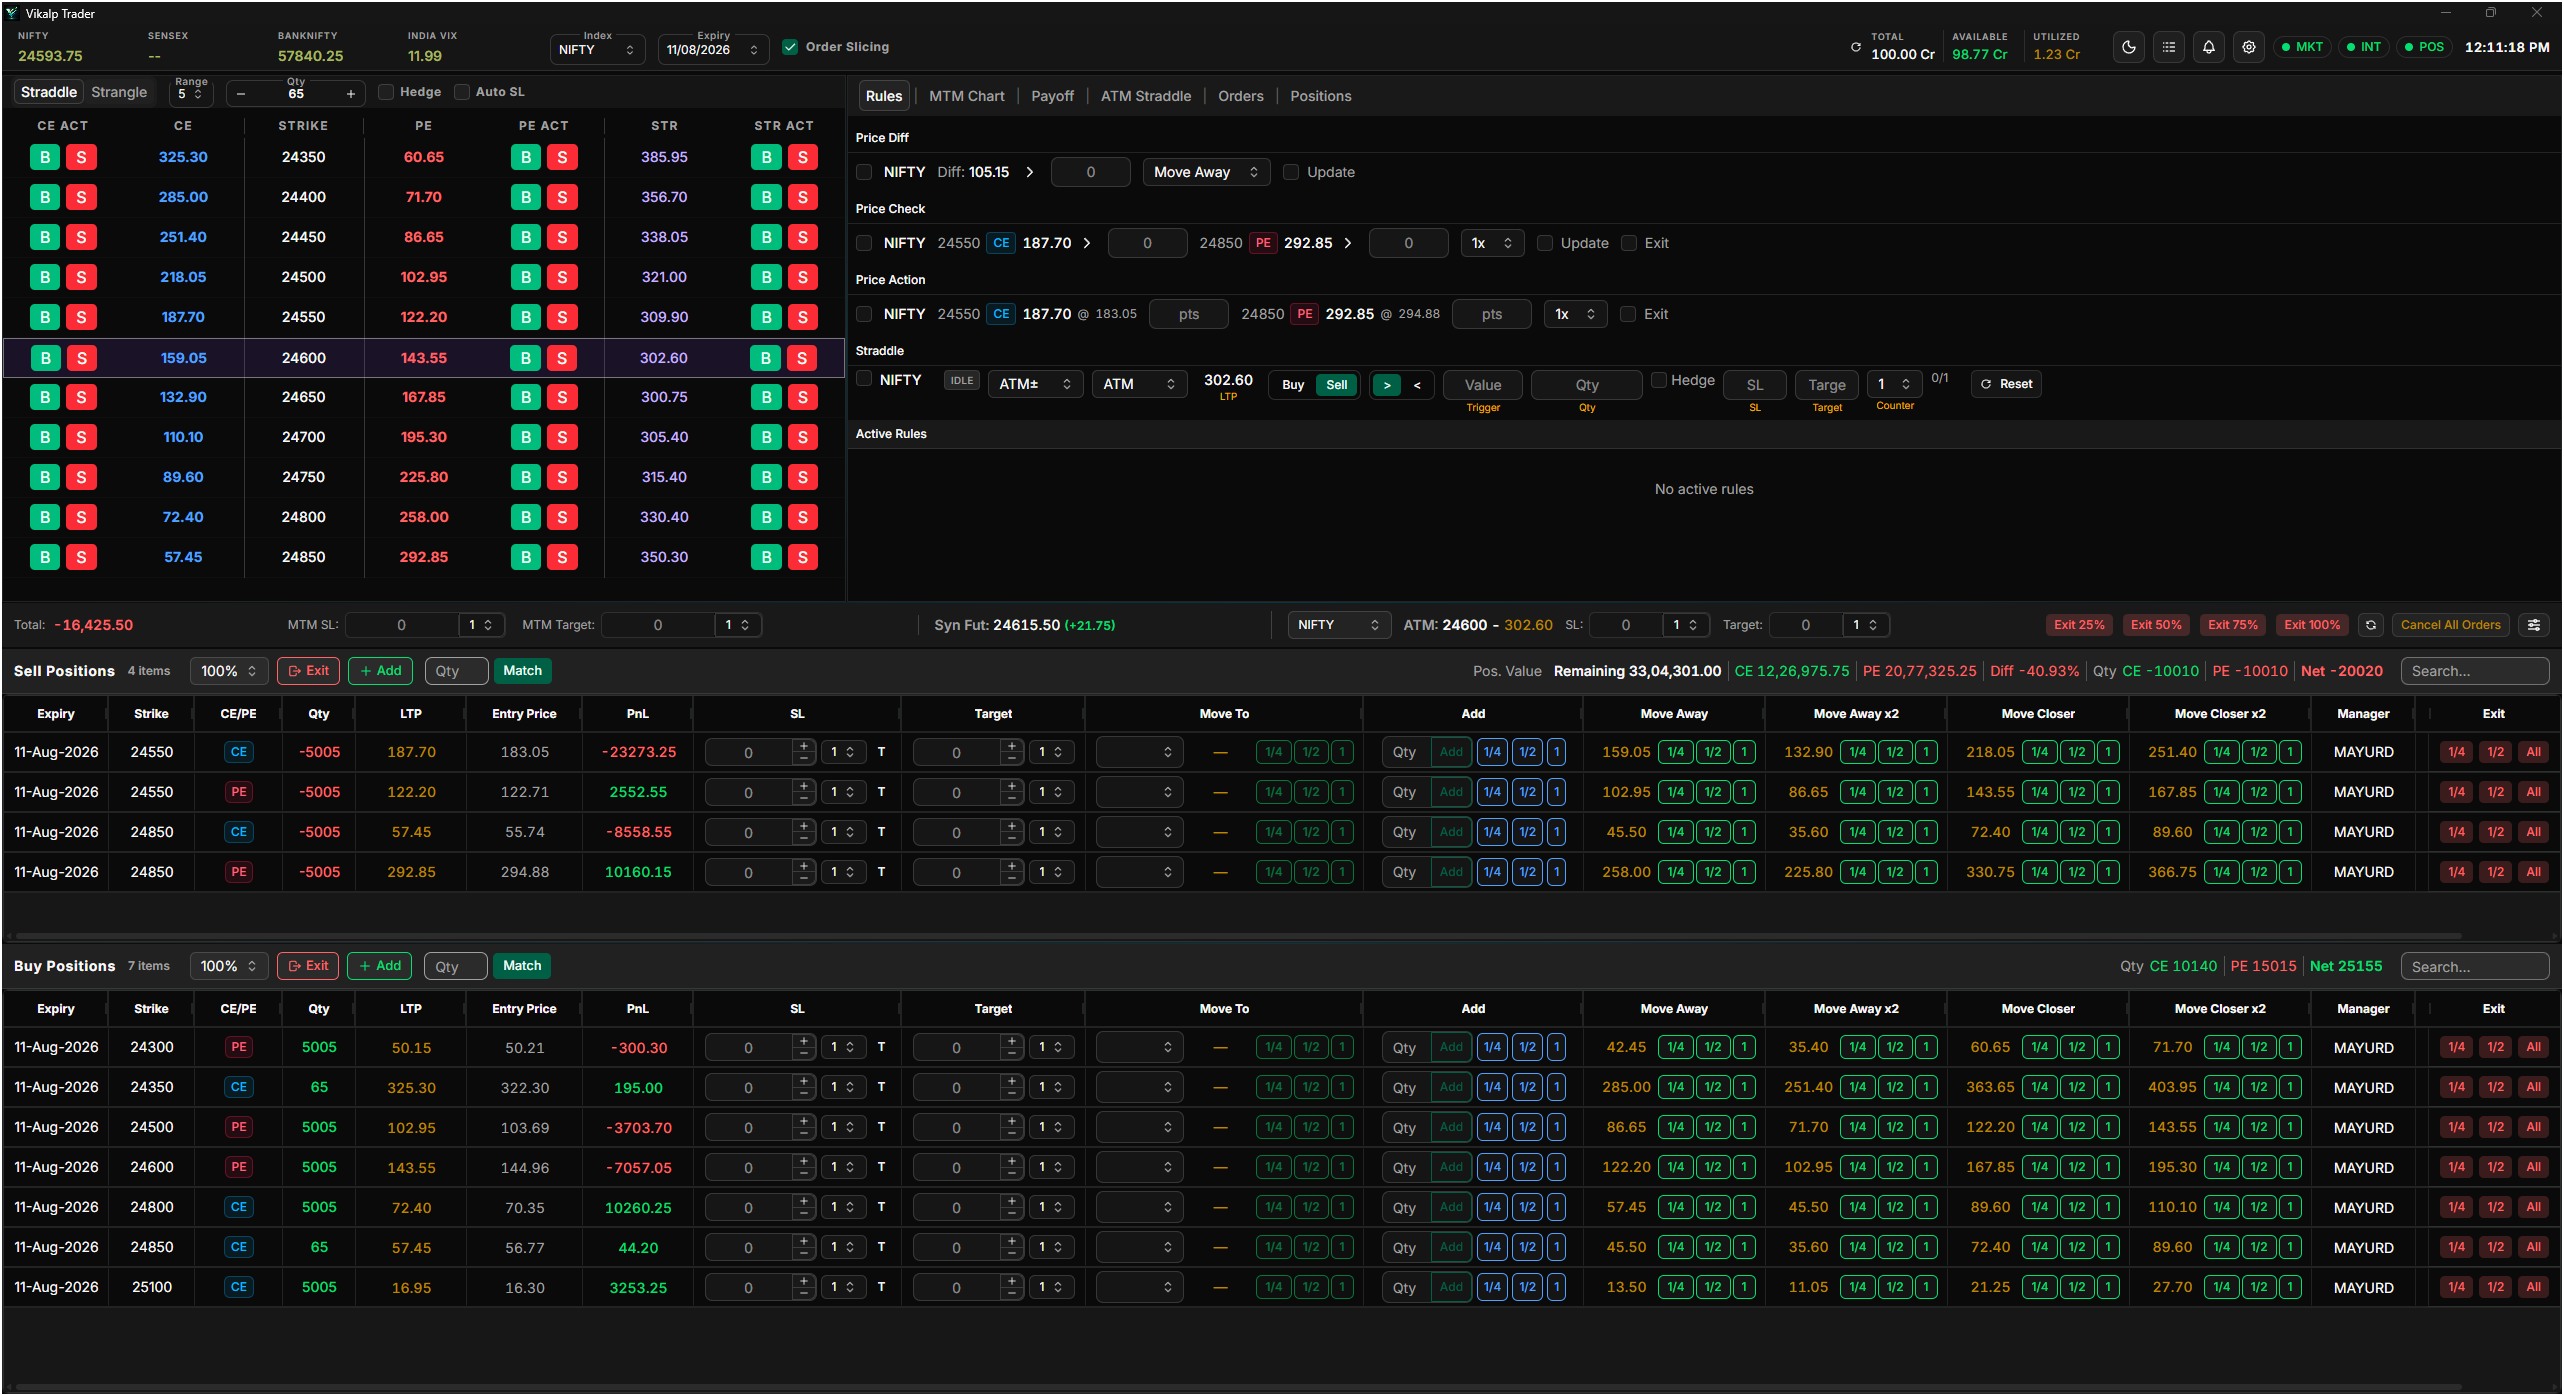Switch to Positions tab
2564x1396 pixels.
pyautogui.click(x=1320, y=96)
